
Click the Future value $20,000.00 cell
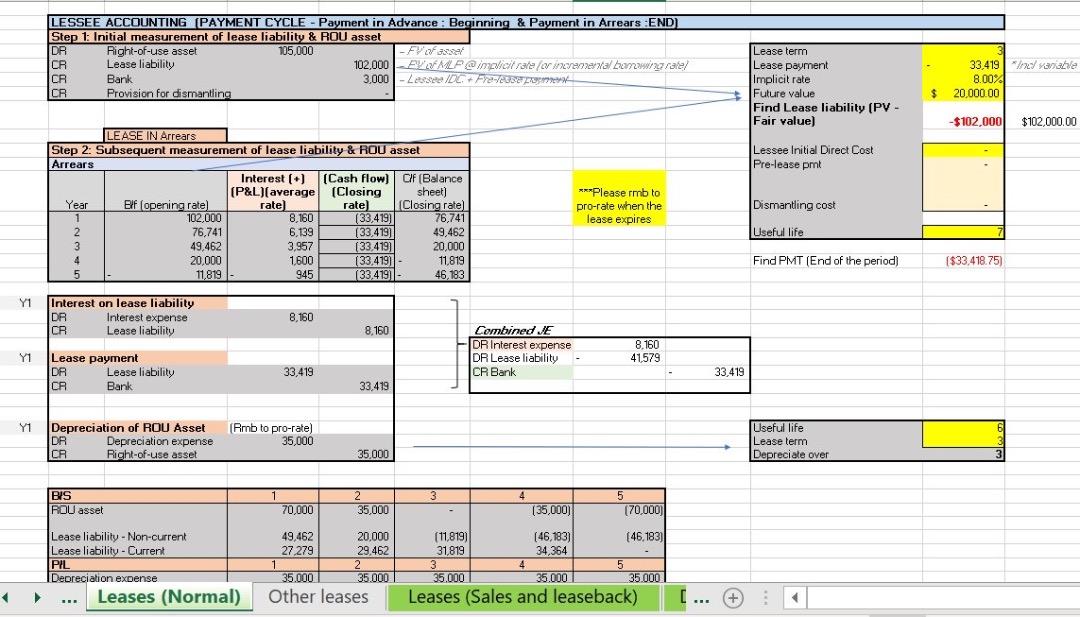(x=963, y=93)
